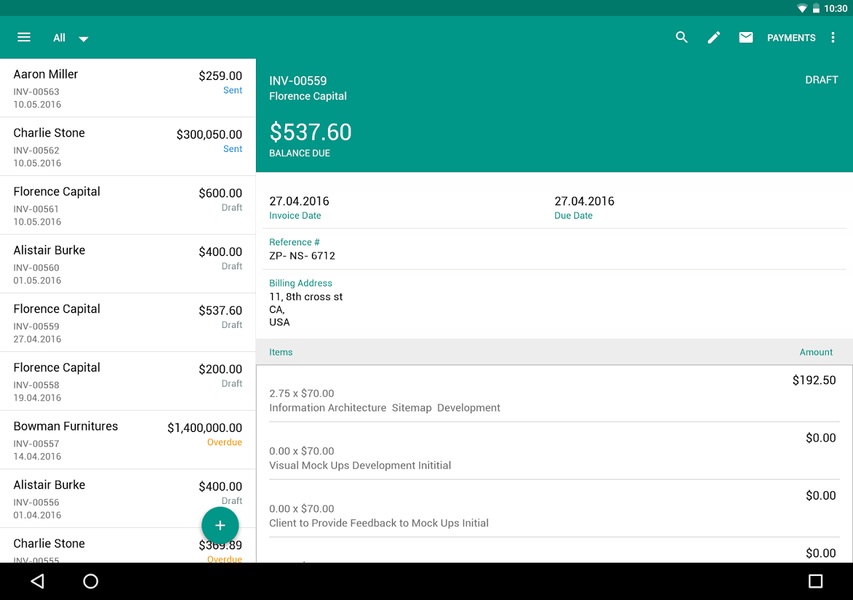This screenshot has width=853, height=600.
Task: Select Florence Capital invoice INV-00559 in list
Action: pyautogui.click(x=128, y=323)
